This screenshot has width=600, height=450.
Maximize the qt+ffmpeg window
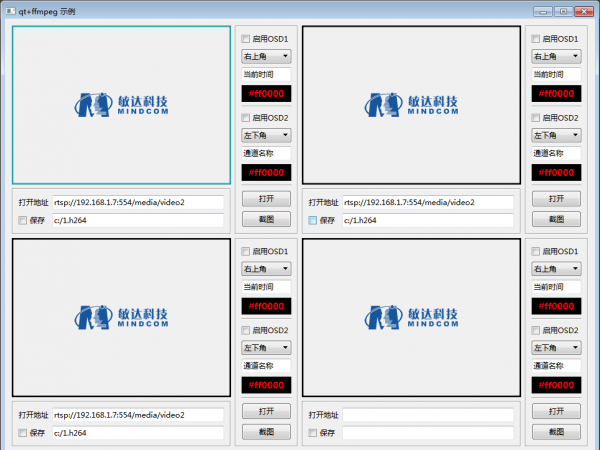click(x=564, y=11)
